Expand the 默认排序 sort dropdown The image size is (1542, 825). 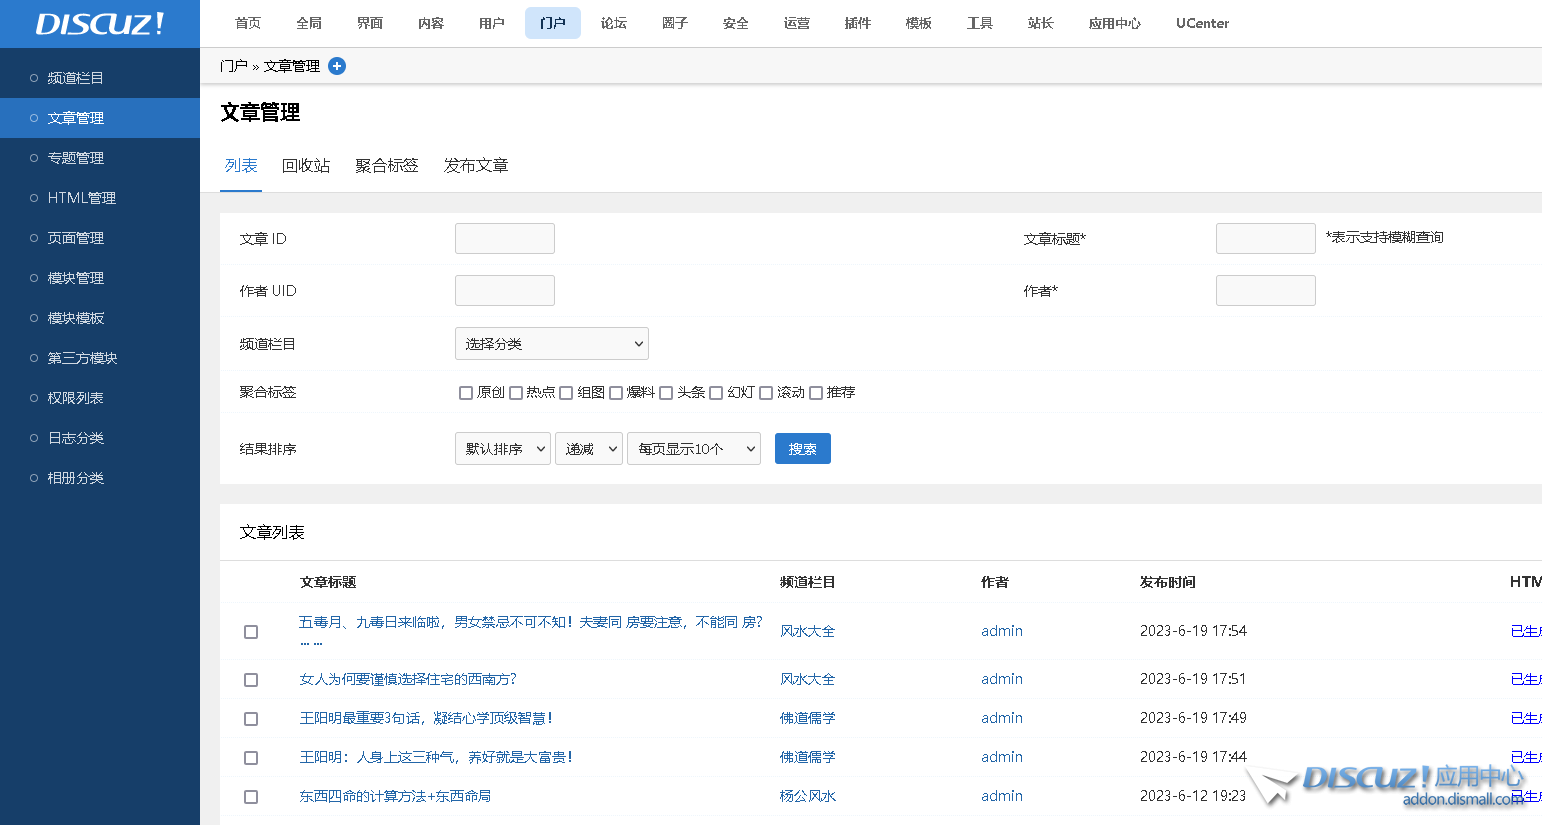[x=502, y=449]
